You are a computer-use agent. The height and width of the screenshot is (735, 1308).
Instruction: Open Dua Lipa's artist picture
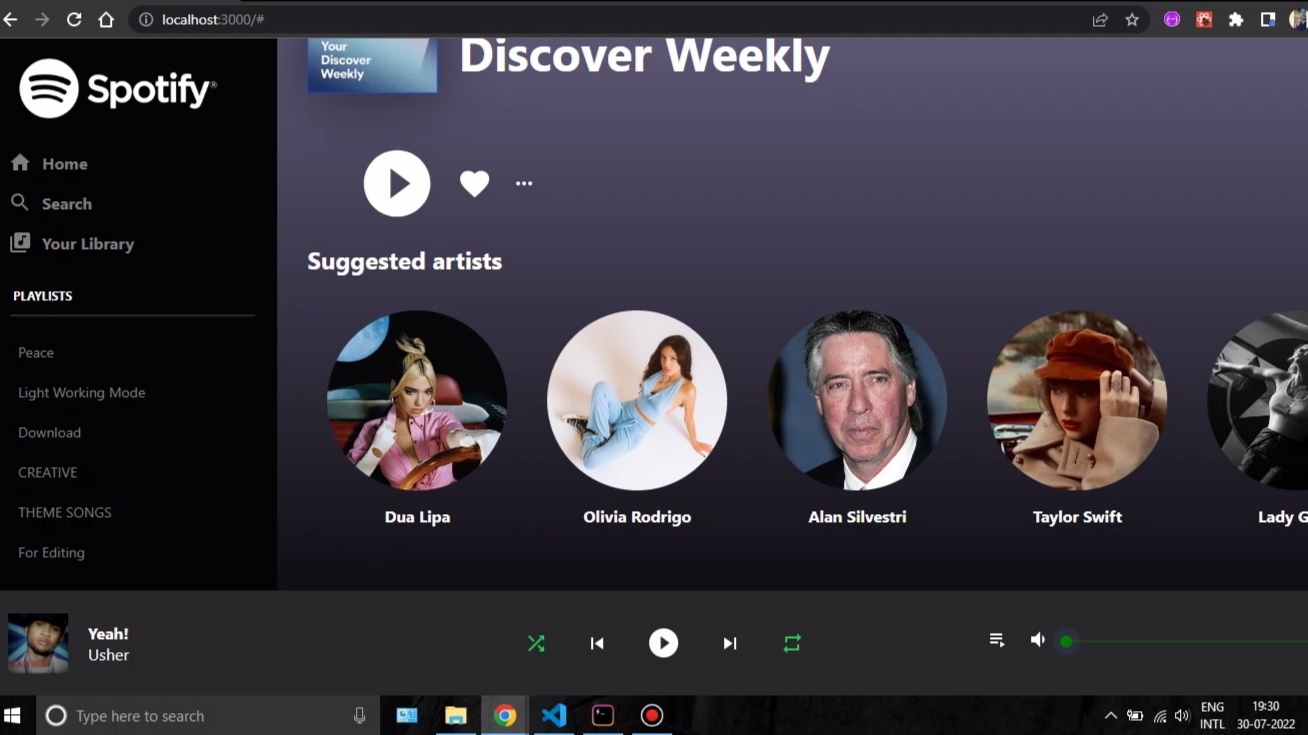click(x=417, y=400)
